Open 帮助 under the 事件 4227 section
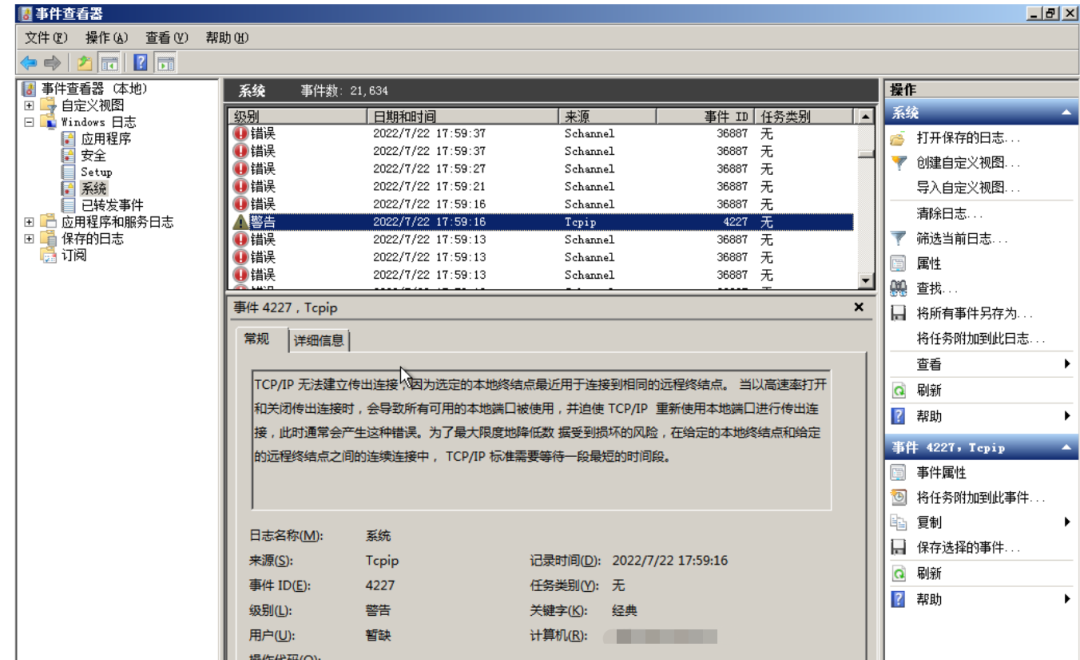 pos(928,599)
